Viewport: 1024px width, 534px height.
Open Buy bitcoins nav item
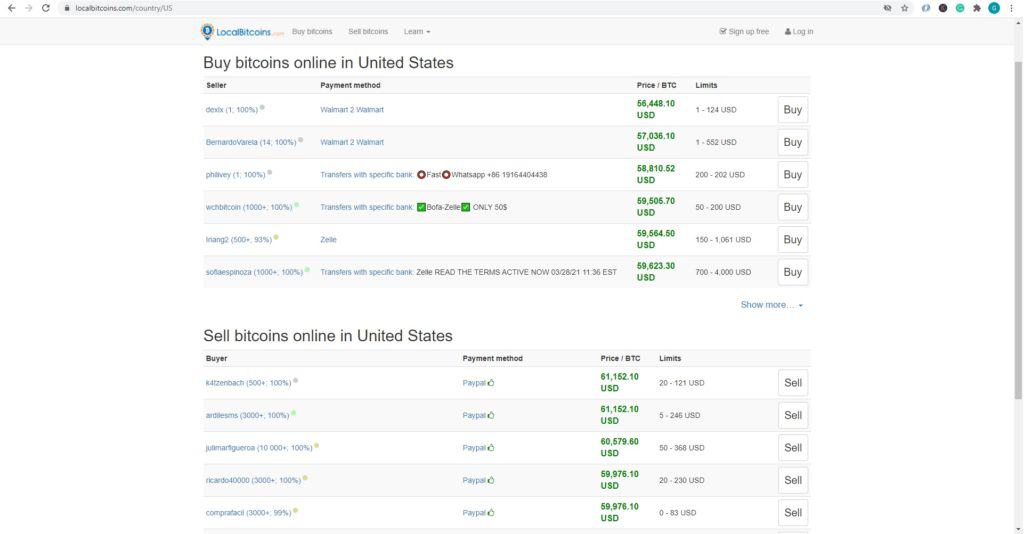[x=312, y=31]
